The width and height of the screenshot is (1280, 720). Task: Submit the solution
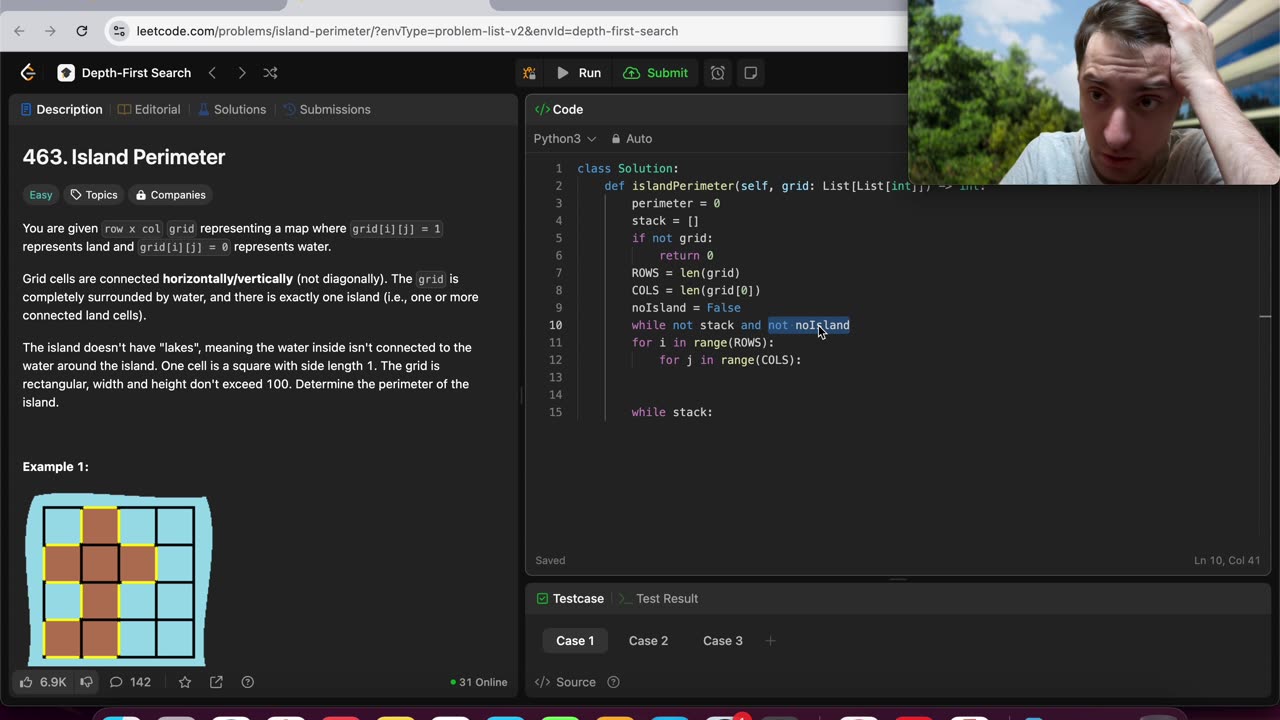click(x=656, y=73)
